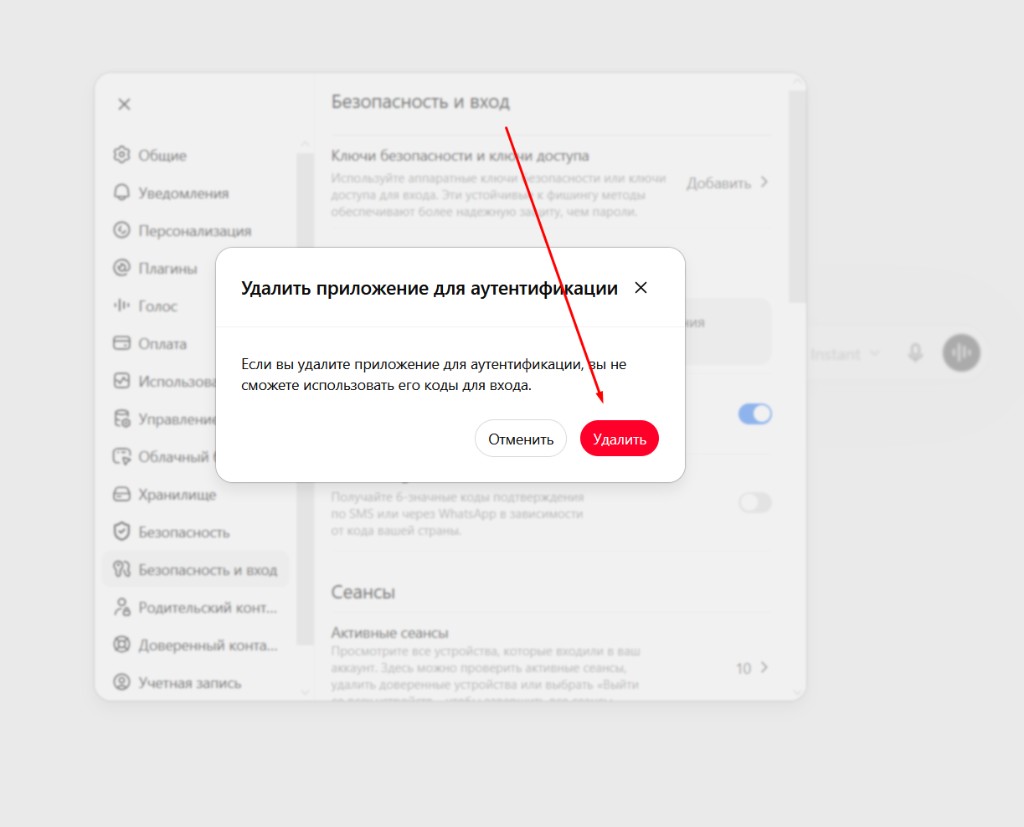Click the Доверенный контакт lifebuoy icon
This screenshot has height=827, width=1024.
[x=121, y=645]
